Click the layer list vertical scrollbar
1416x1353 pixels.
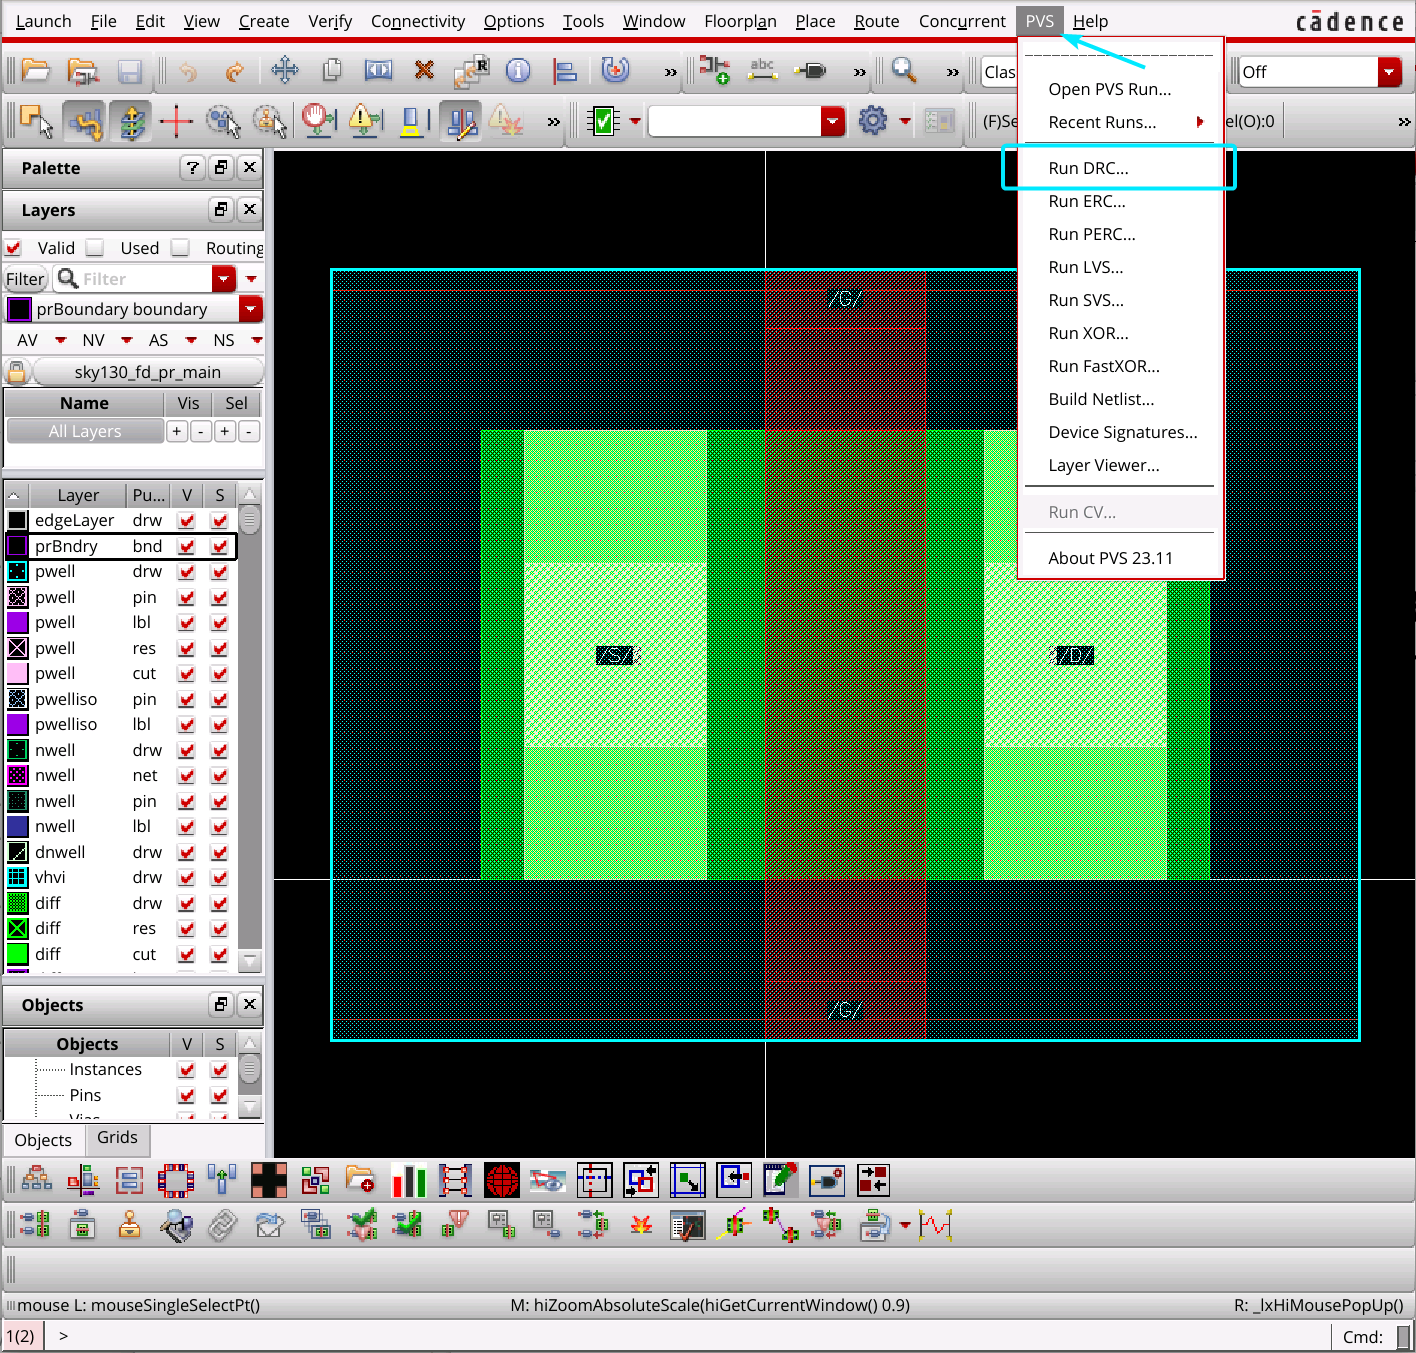250,728
